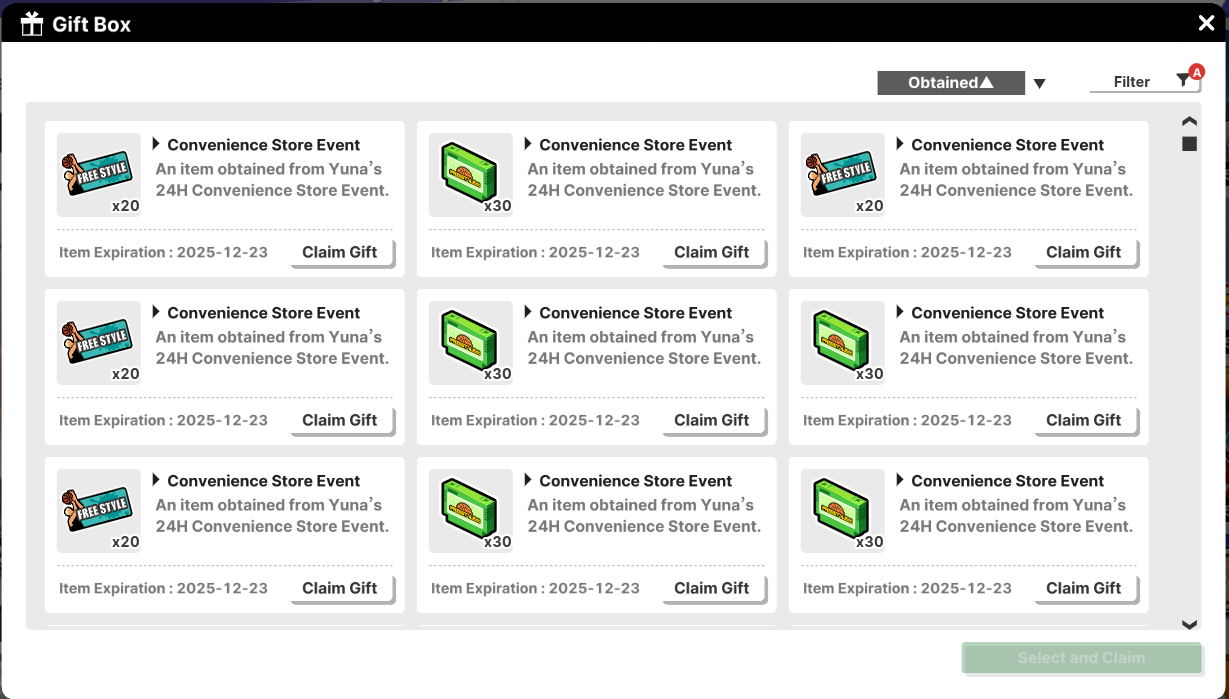The width and height of the screenshot is (1229, 699).
Task: Click the green cartridge icon in top-middle card
Action: [x=470, y=174]
